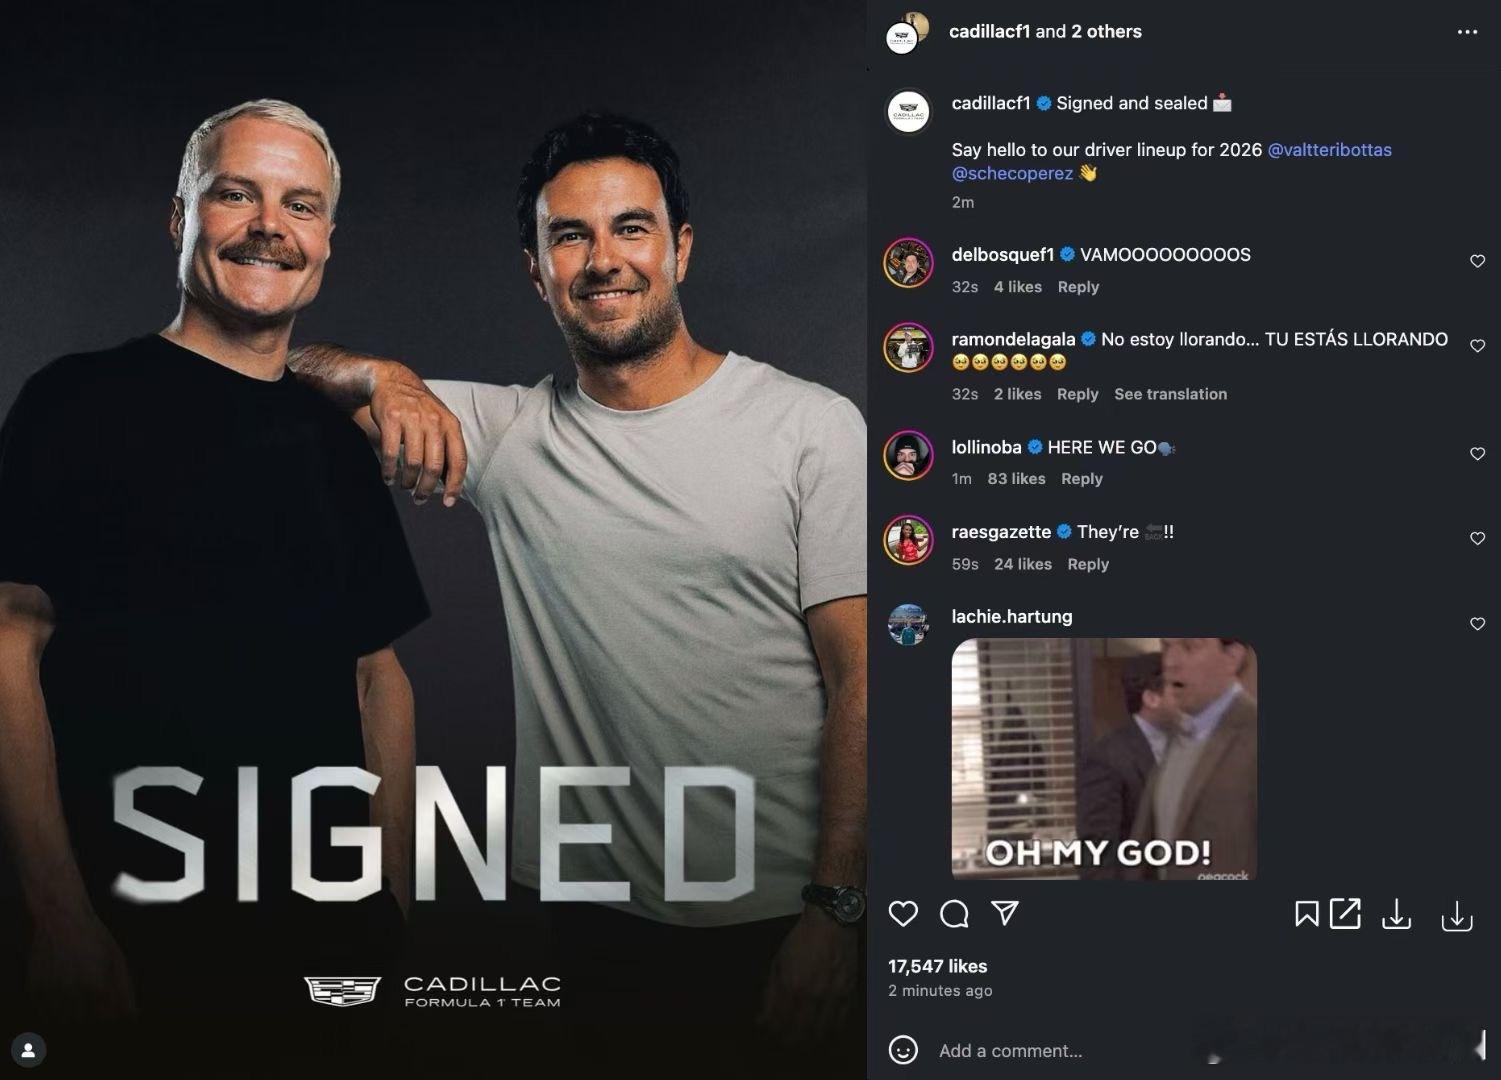Like the post with heart icon
This screenshot has width=1501, height=1080.
click(x=903, y=913)
